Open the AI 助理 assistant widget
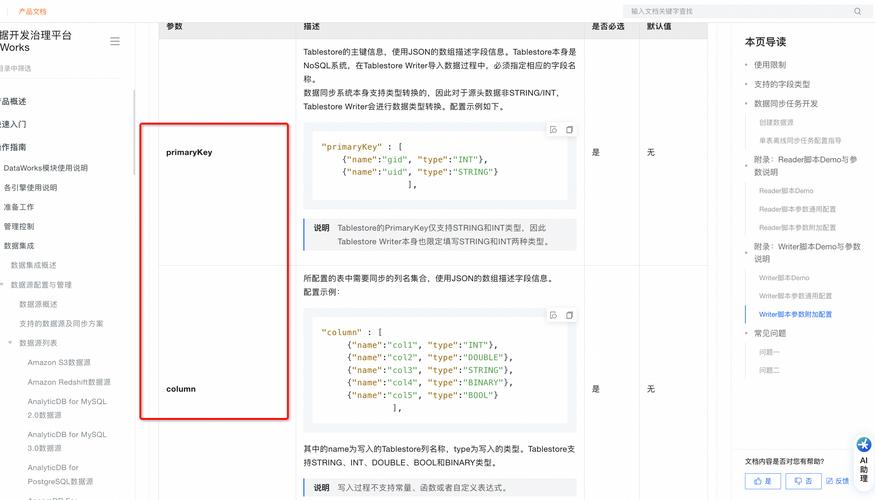875x500 pixels. (864, 460)
